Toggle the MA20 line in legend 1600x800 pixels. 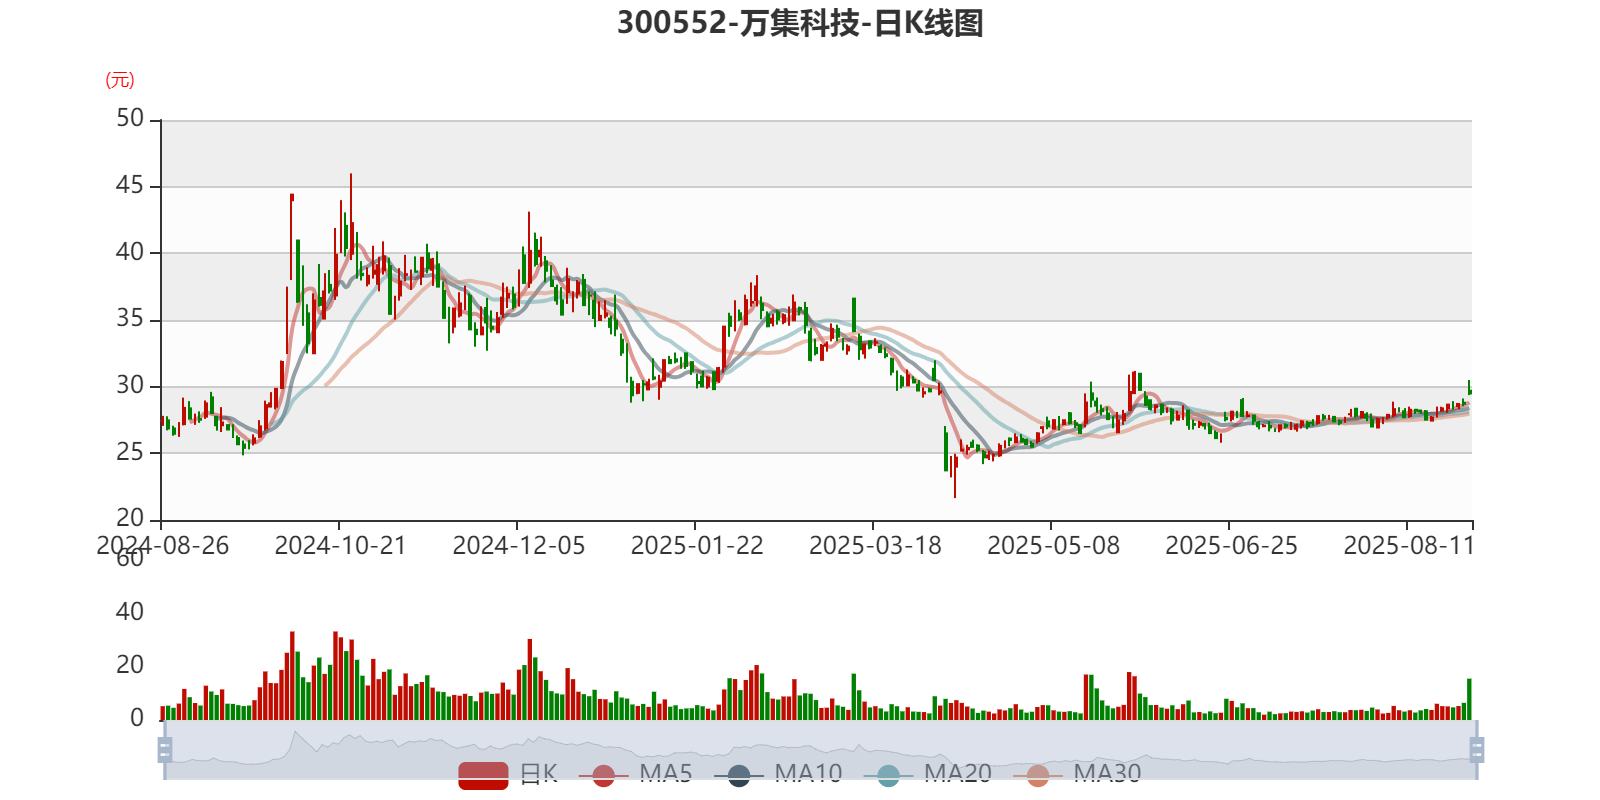[927, 774]
